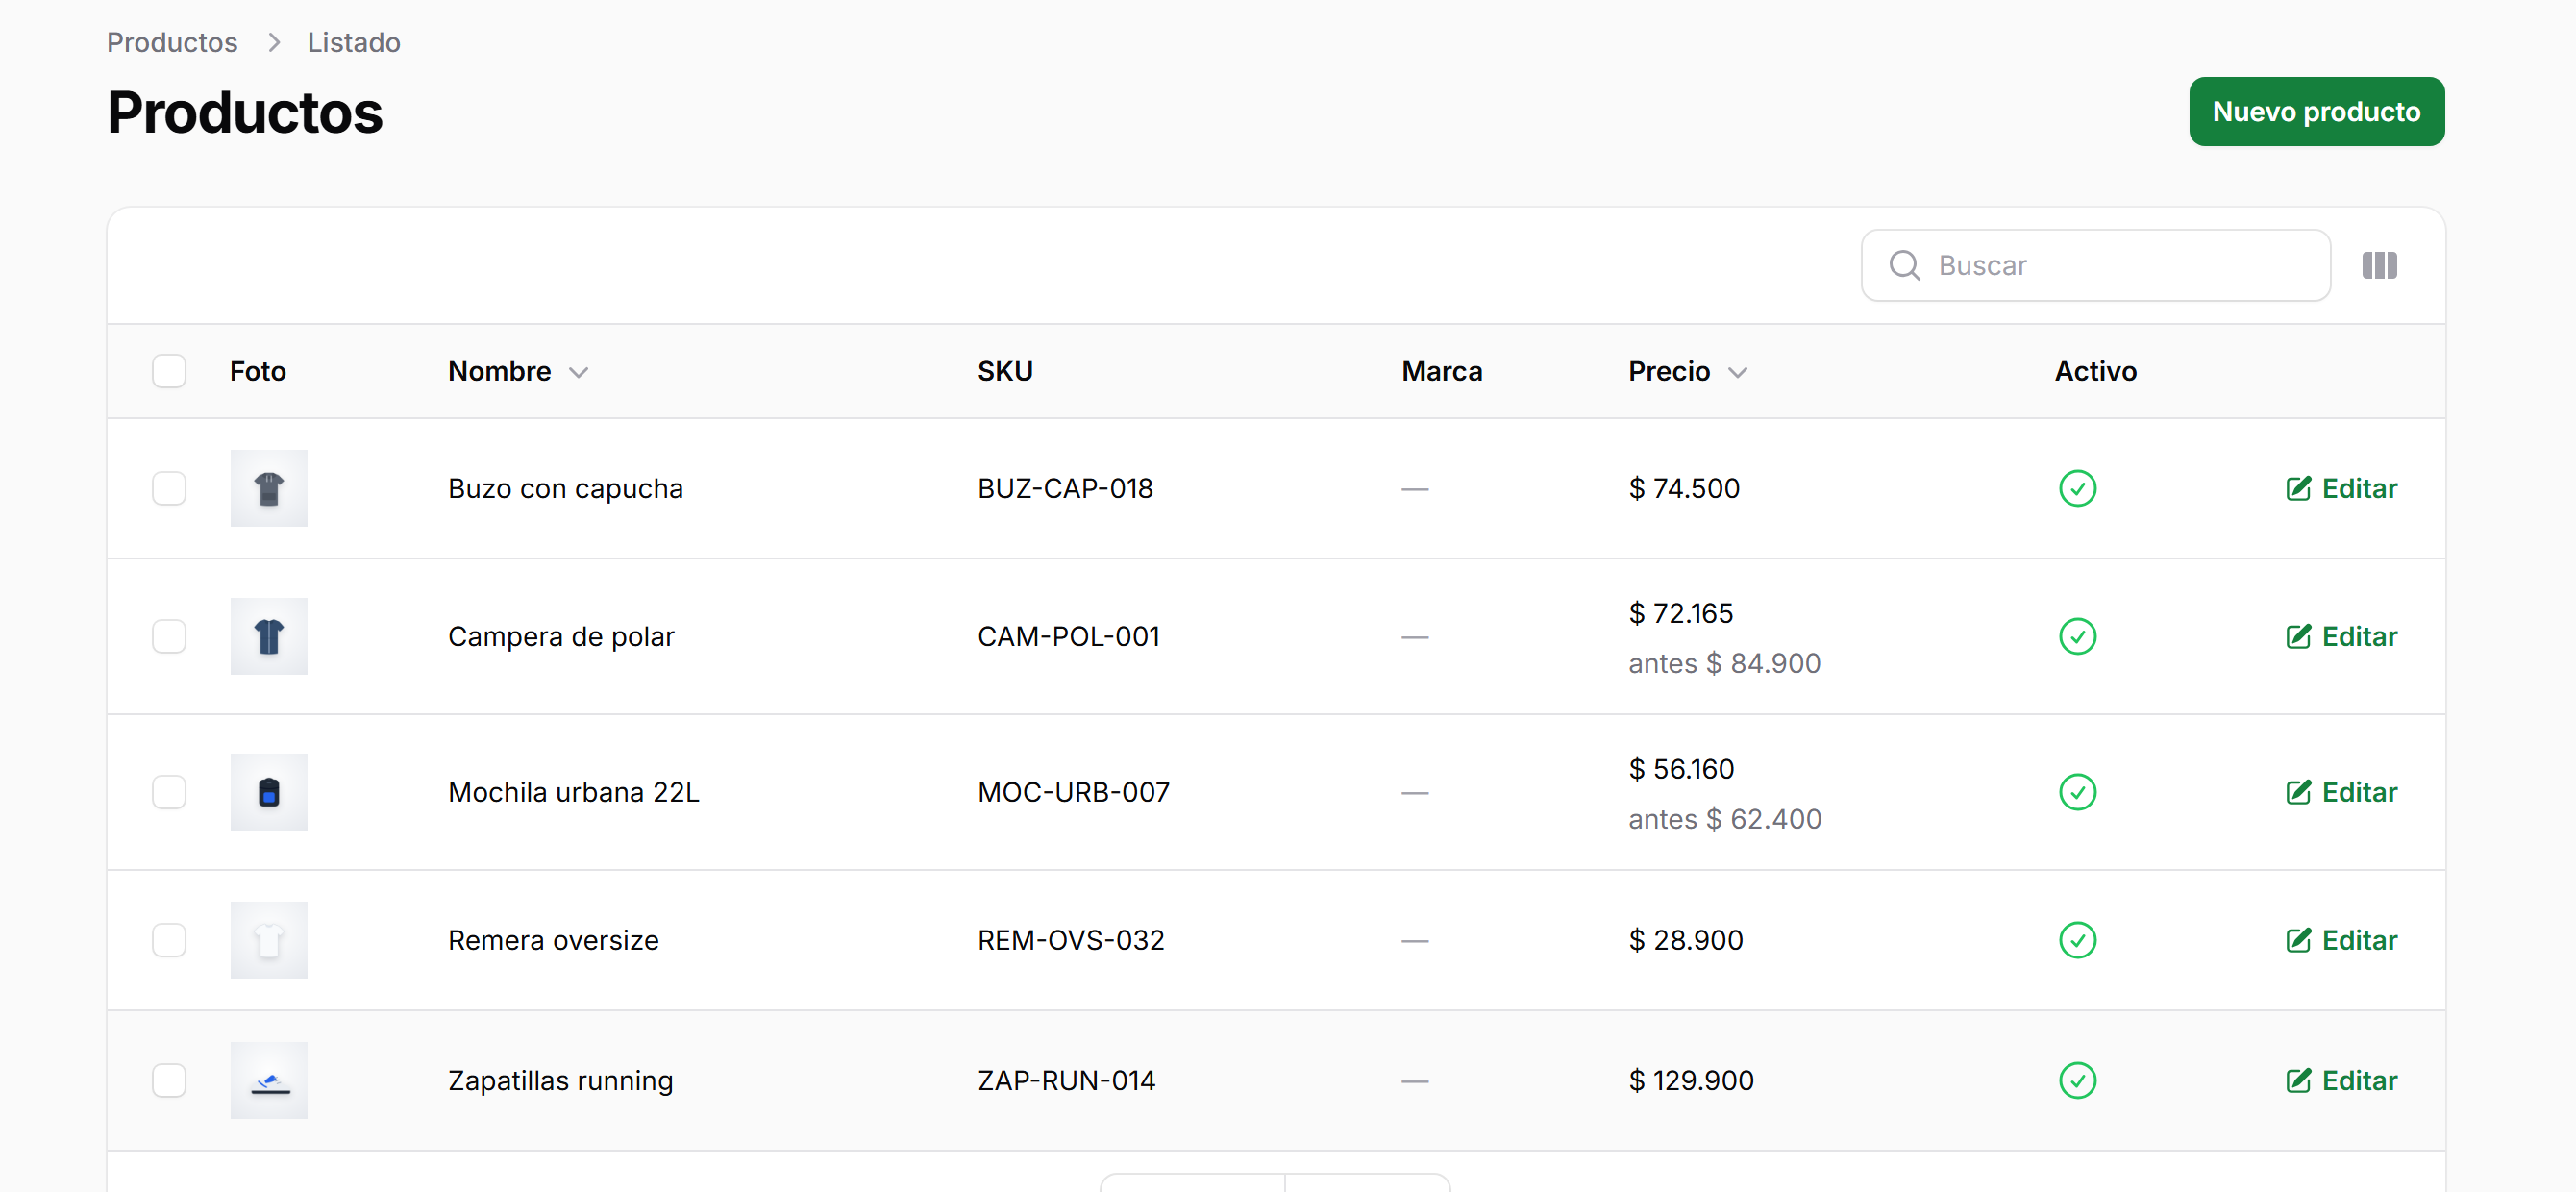Viewport: 2576px width, 1192px height.
Task: Check the Campera de polar row checkbox
Action: (x=169, y=636)
